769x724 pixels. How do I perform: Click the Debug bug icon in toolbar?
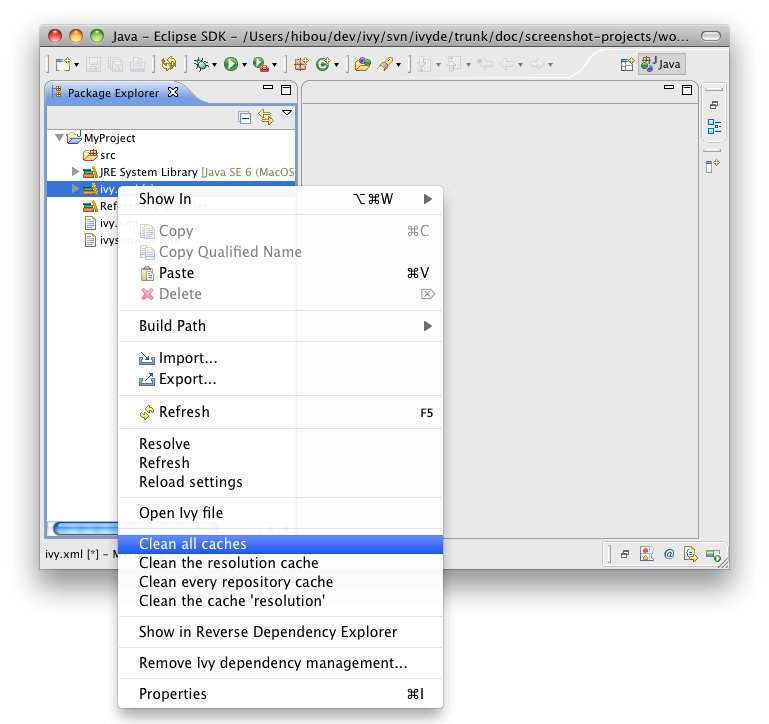(x=200, y=64)
